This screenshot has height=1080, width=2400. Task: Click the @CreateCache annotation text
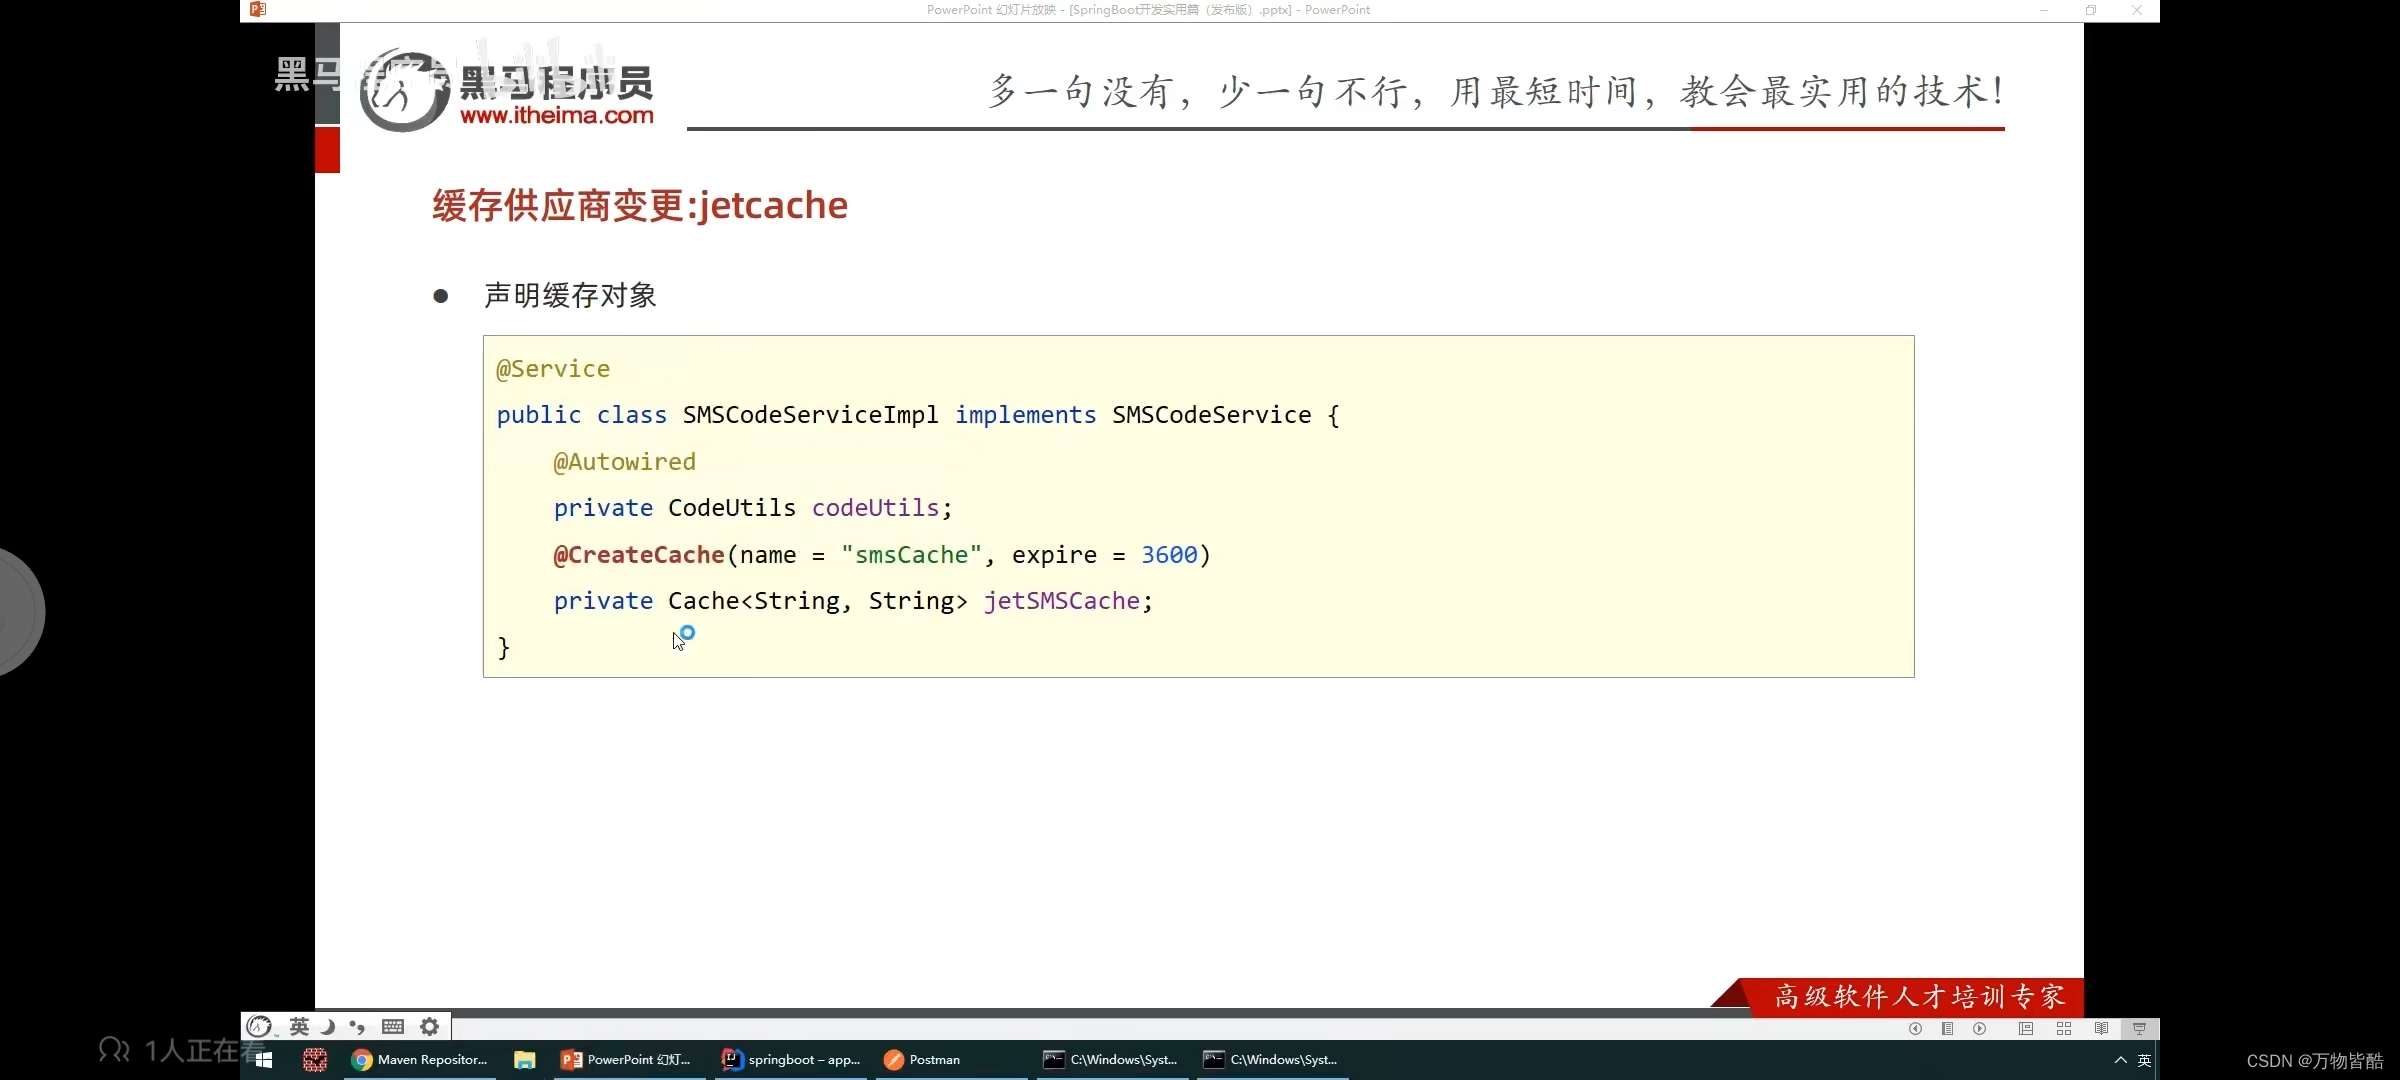point(639,555)
